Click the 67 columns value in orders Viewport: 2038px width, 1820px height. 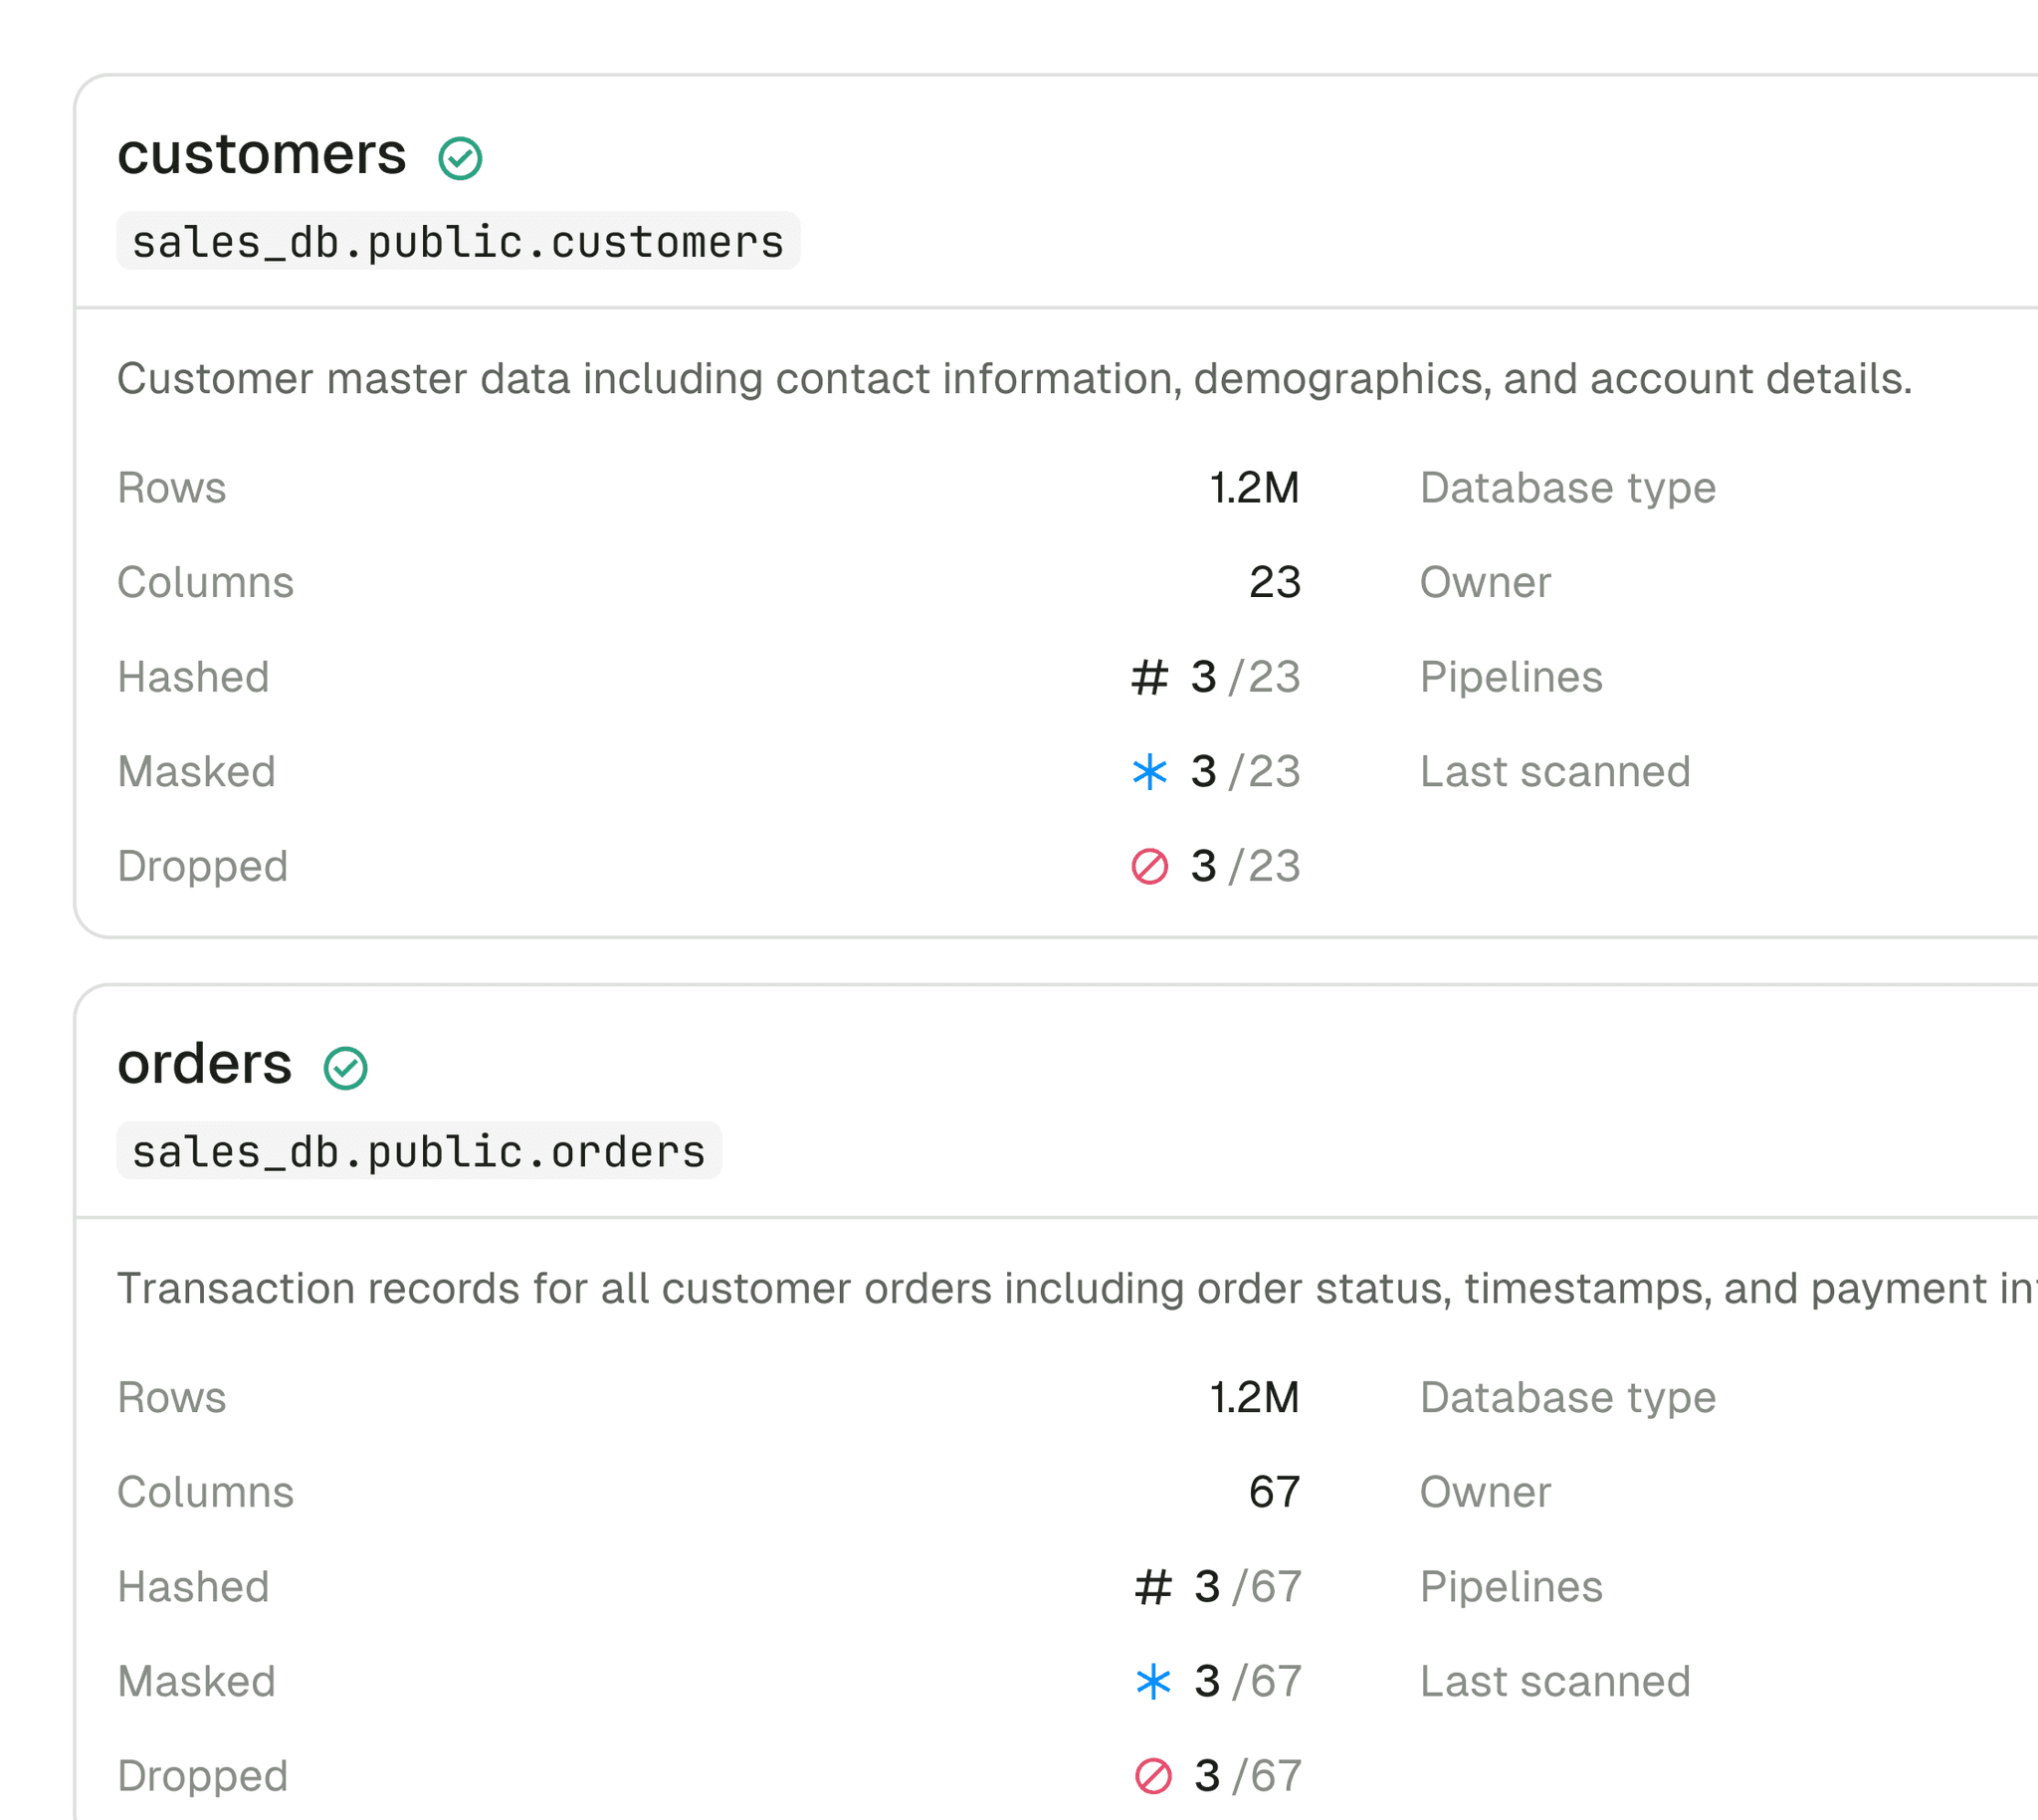[1274, 1492]
